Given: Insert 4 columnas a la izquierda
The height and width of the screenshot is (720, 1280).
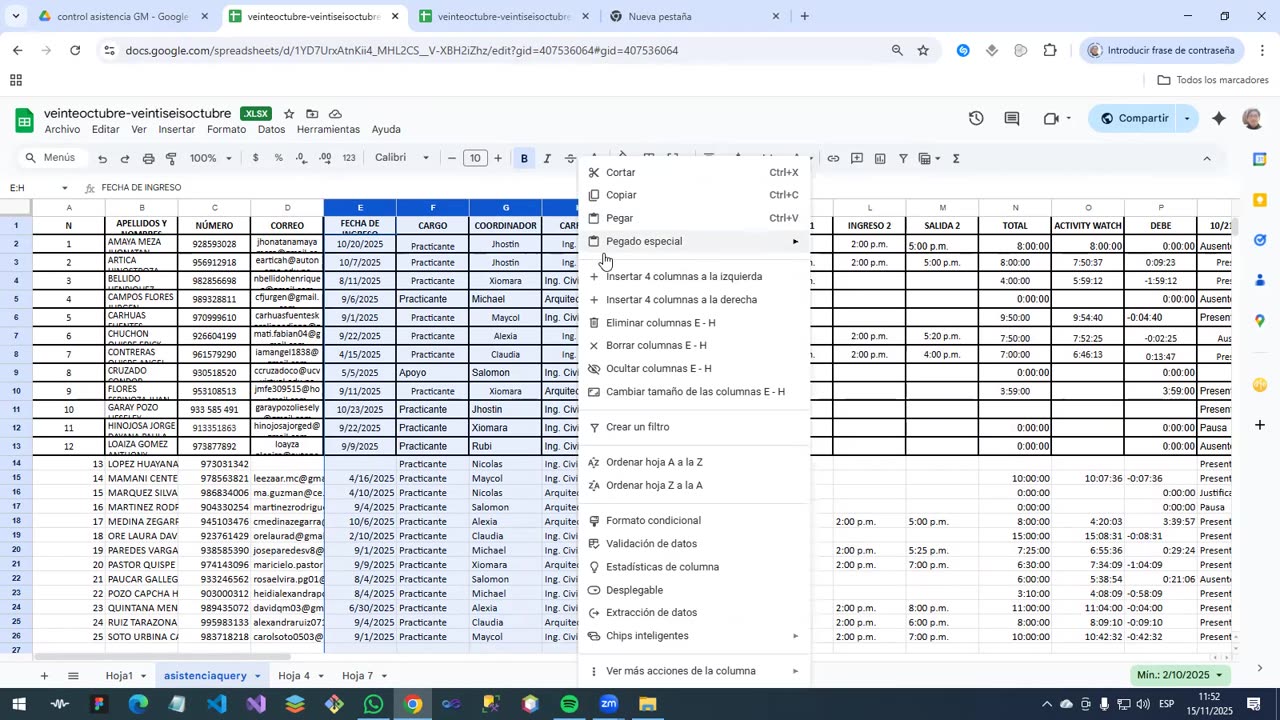Looking at the screenshot, I should click(695, 277).
